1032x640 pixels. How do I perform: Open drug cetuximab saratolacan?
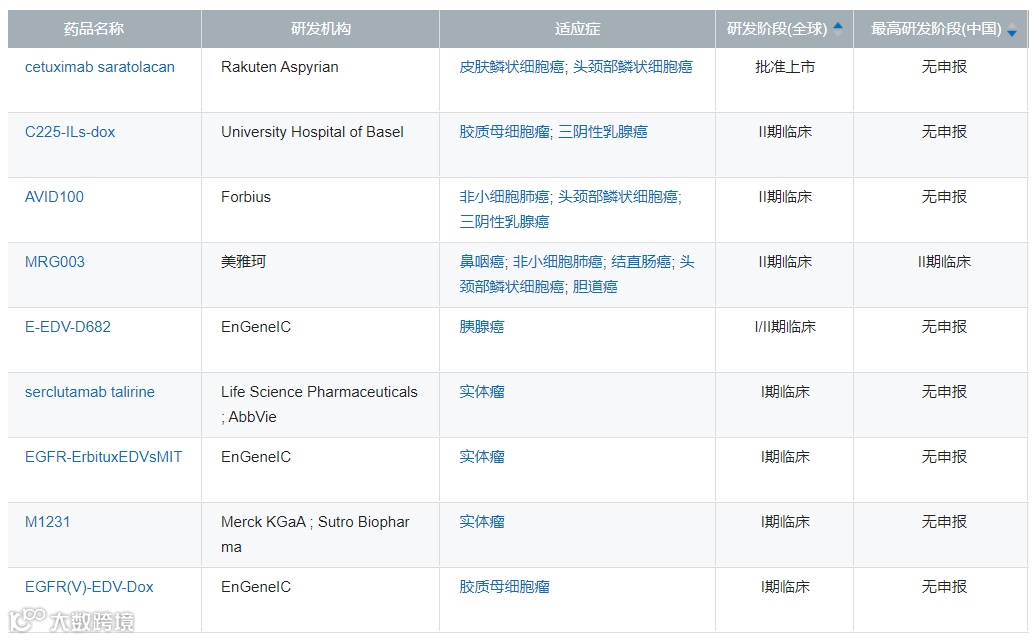point(100,67)
